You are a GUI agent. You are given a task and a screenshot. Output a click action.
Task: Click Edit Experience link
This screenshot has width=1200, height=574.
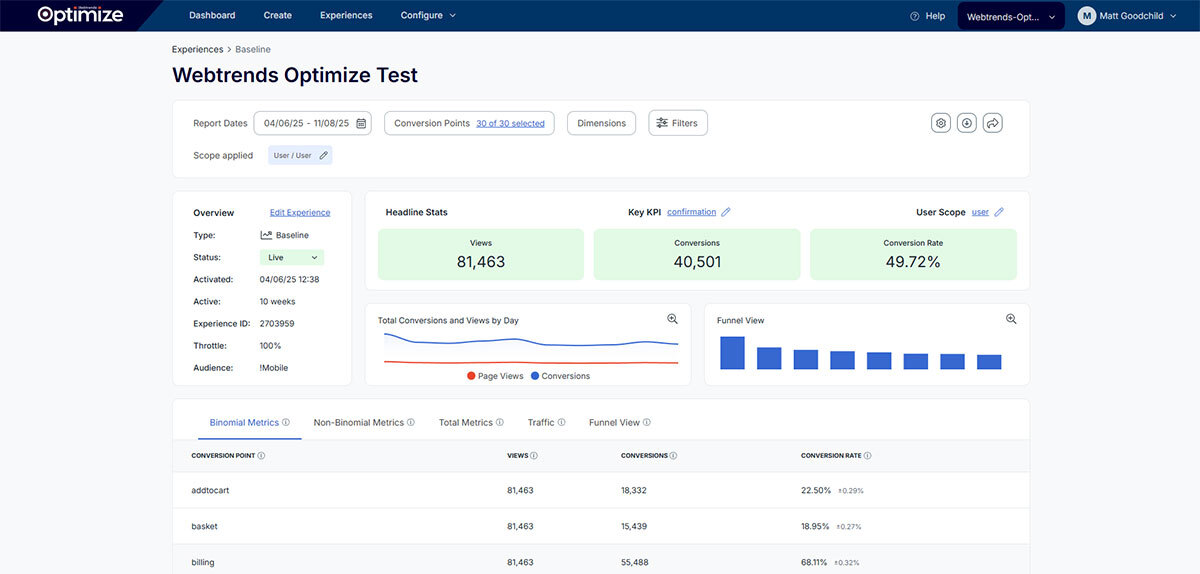tap(300, 213)
